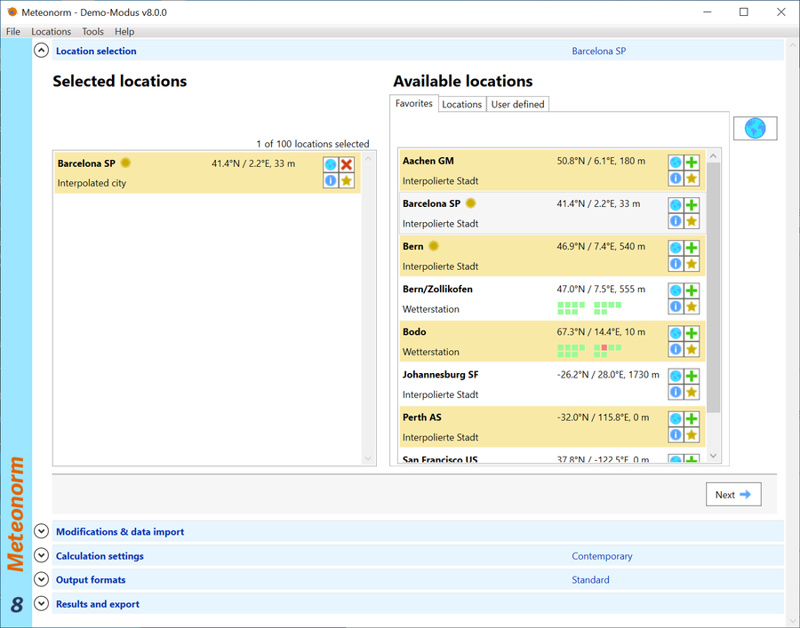Toggle favorite star for Bodo
Image resolution: width=800 pixels, height=628 pixels.
tap(691, 349)
